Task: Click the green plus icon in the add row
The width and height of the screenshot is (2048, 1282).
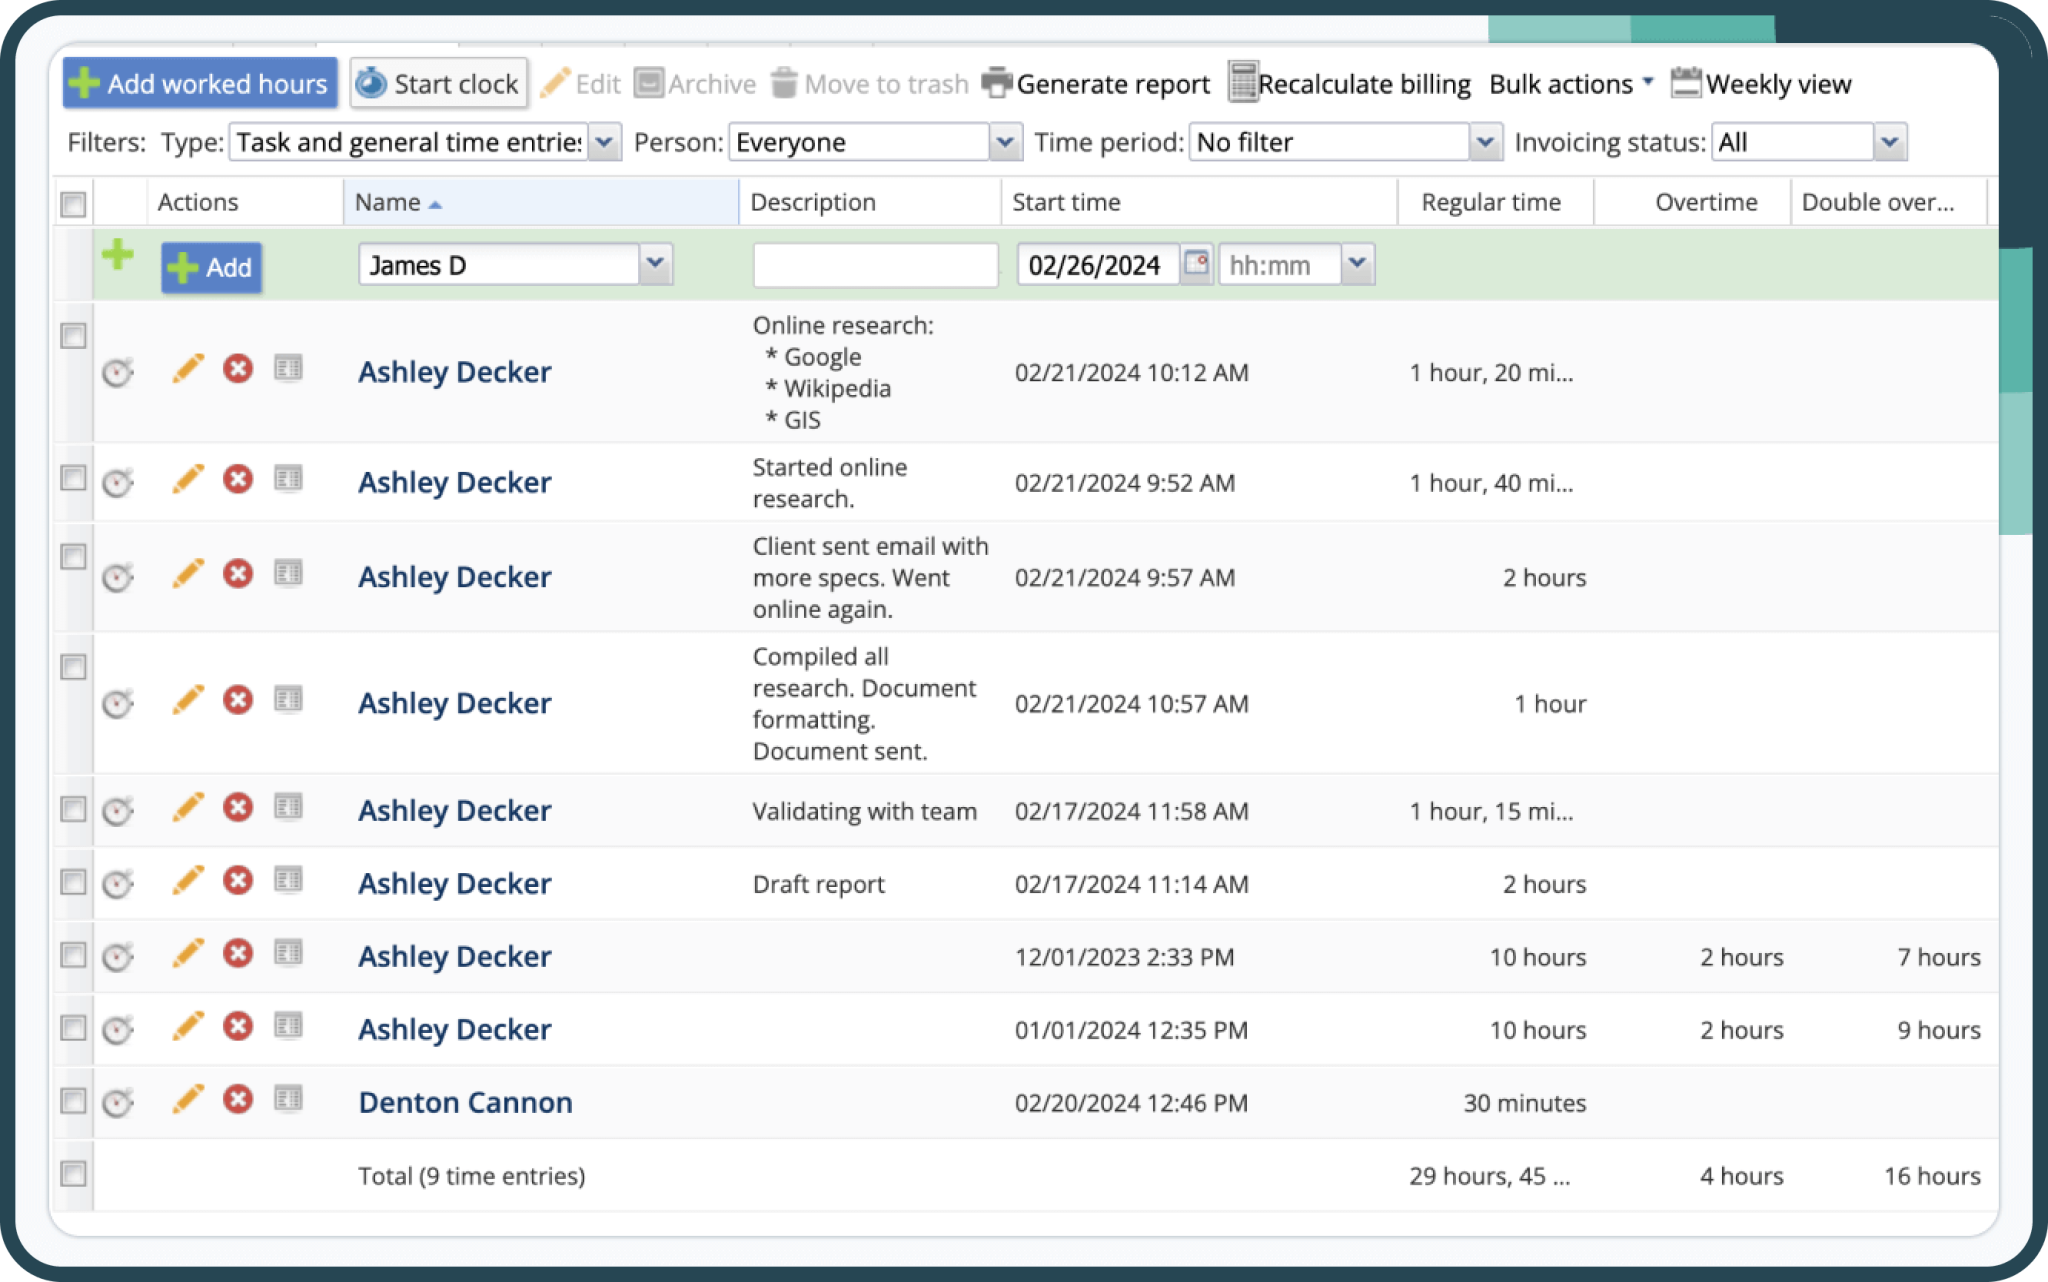Action: pyautogui.click(x=119, y=255)
